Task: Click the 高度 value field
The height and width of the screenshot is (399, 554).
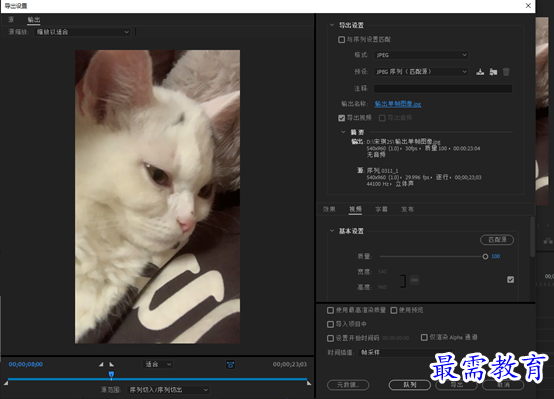Action: 382,287
